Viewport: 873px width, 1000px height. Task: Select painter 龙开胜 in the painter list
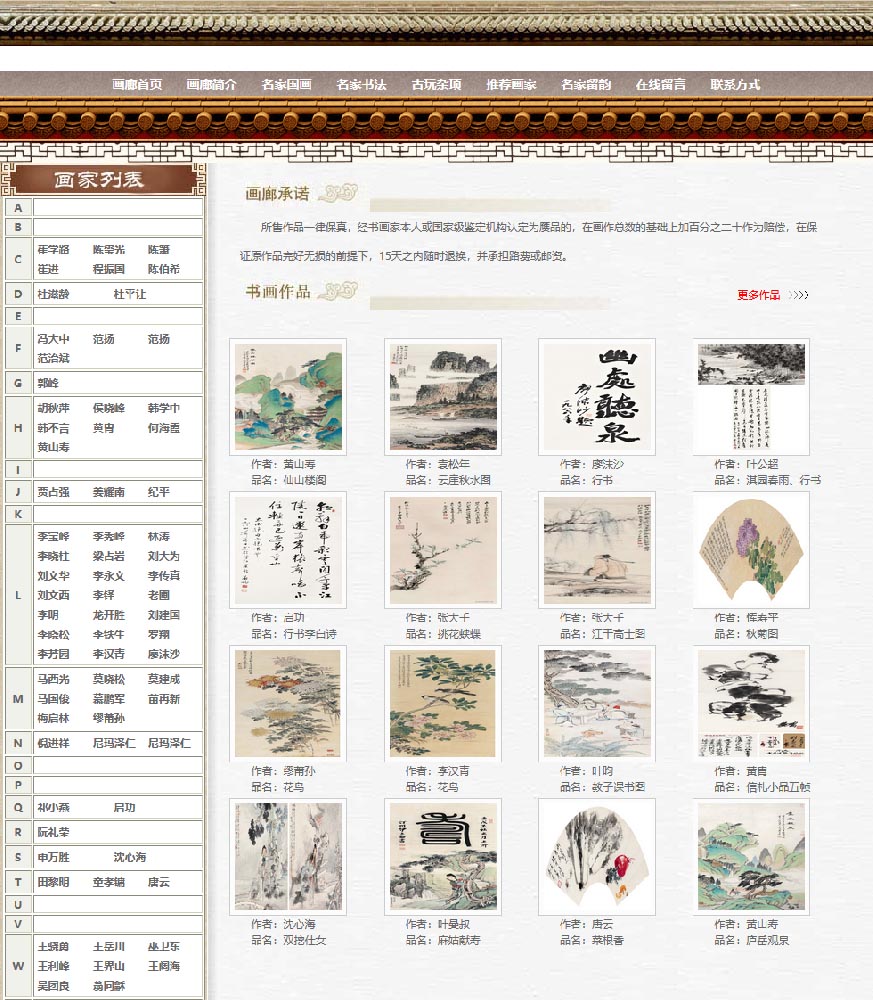109,615
